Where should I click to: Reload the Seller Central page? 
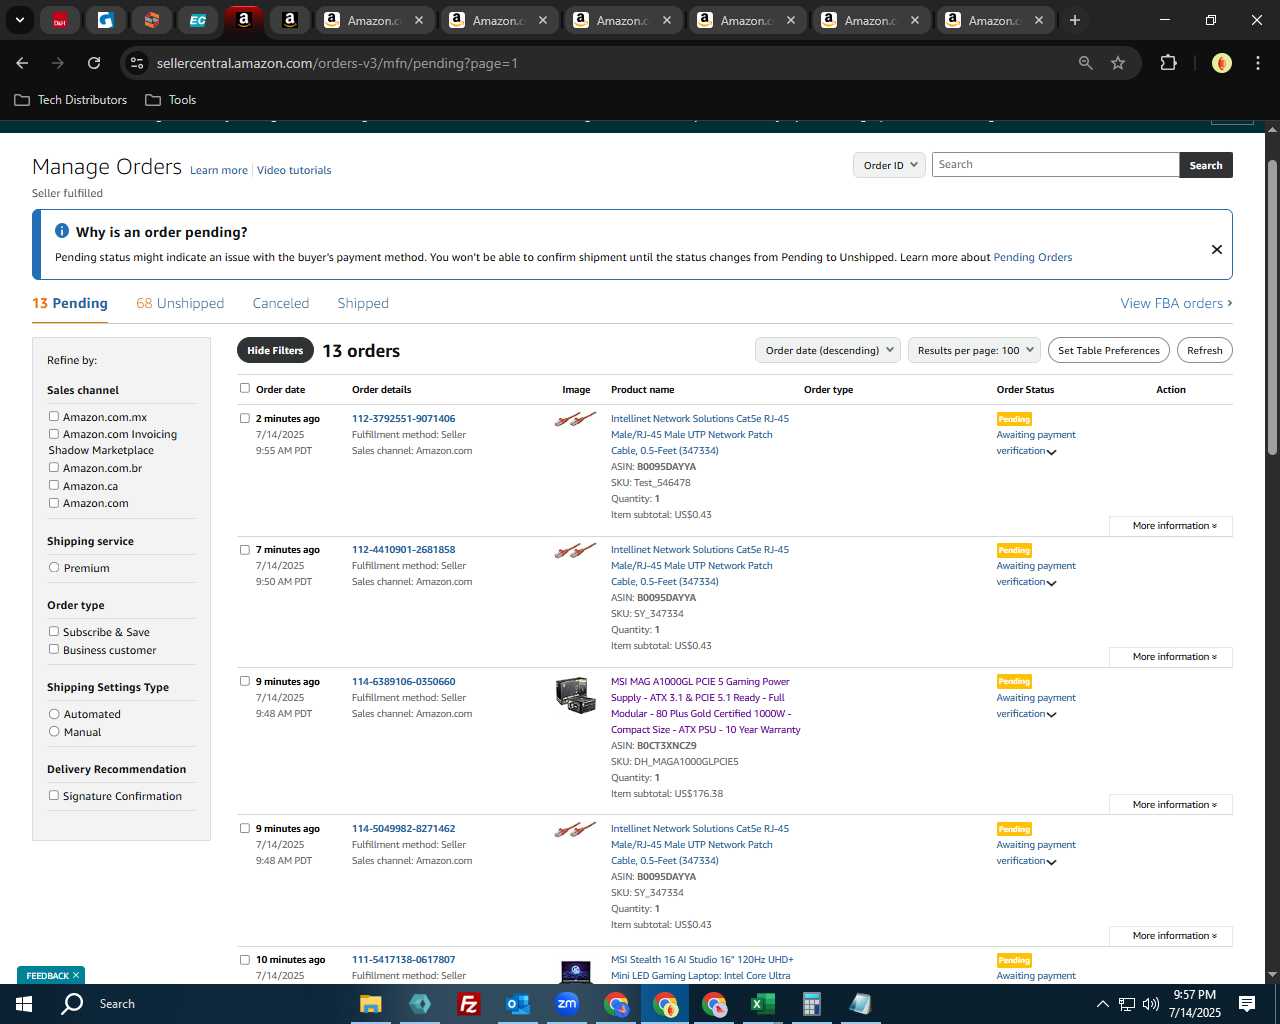point(94,63)
